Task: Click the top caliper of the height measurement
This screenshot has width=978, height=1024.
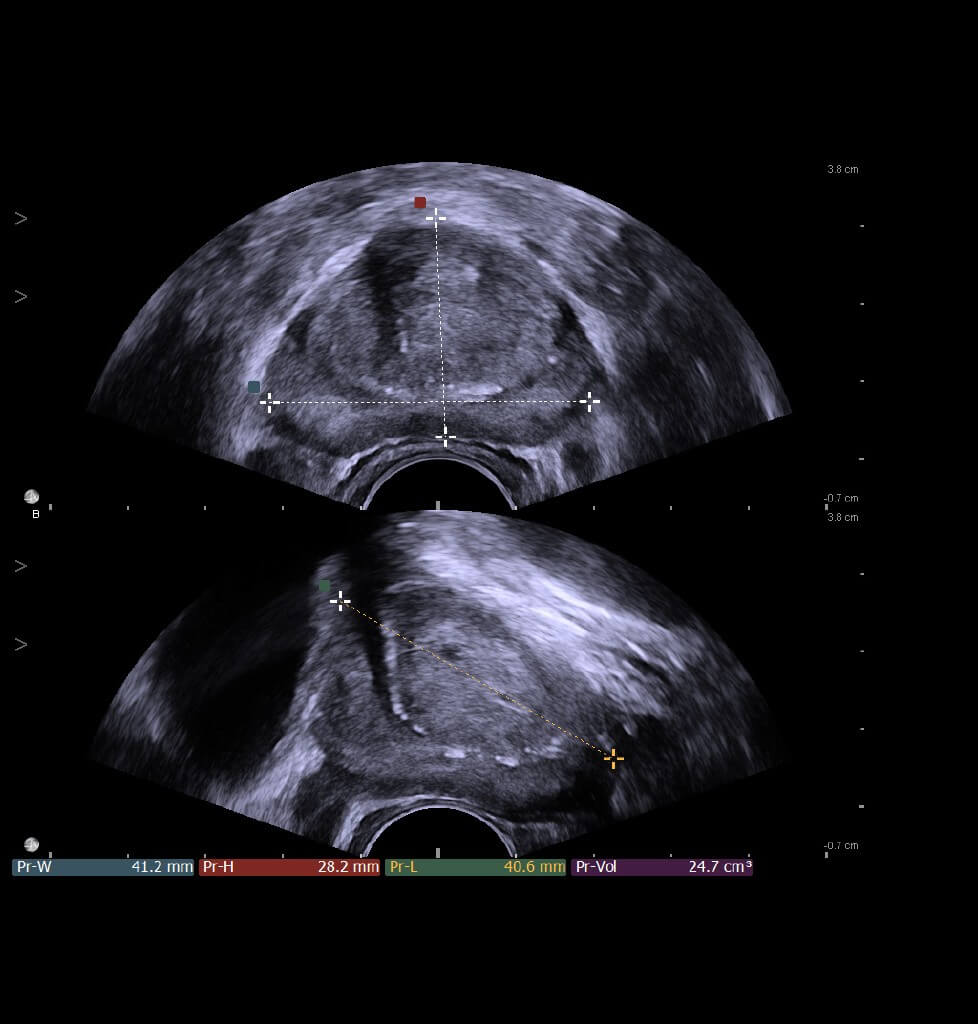Action: (x=436, y=216)
